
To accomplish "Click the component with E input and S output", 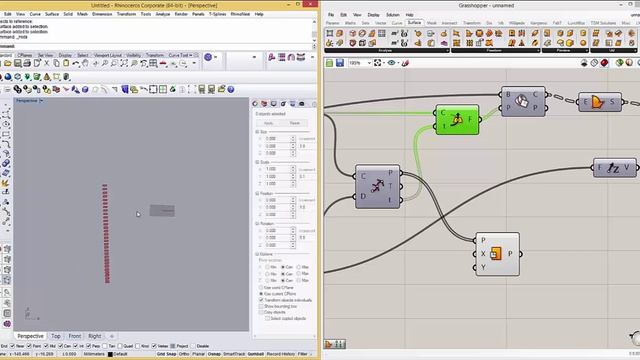I will [599, 102].
